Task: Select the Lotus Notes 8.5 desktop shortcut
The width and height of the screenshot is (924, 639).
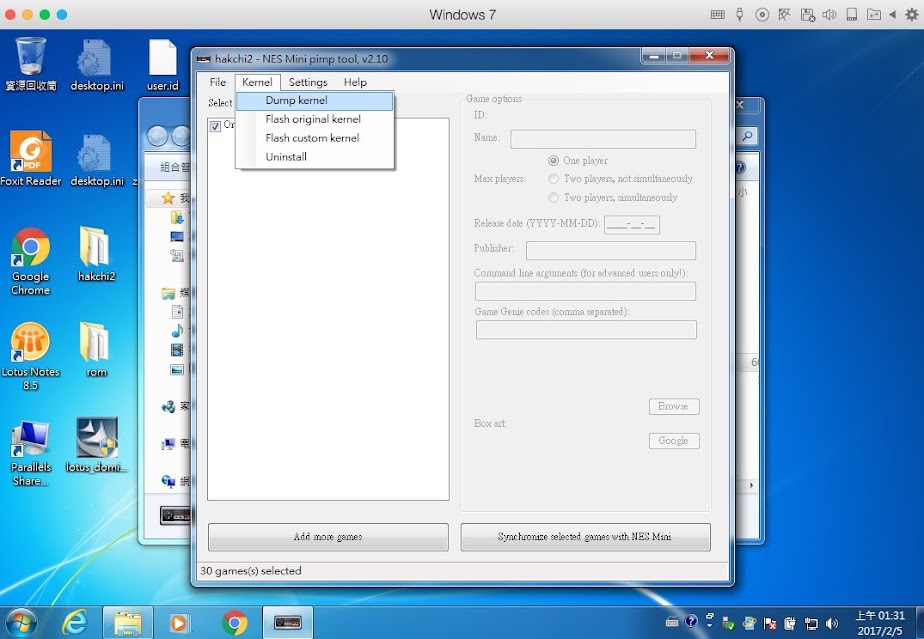Action: pyautogui.click(x=31, y=357)
